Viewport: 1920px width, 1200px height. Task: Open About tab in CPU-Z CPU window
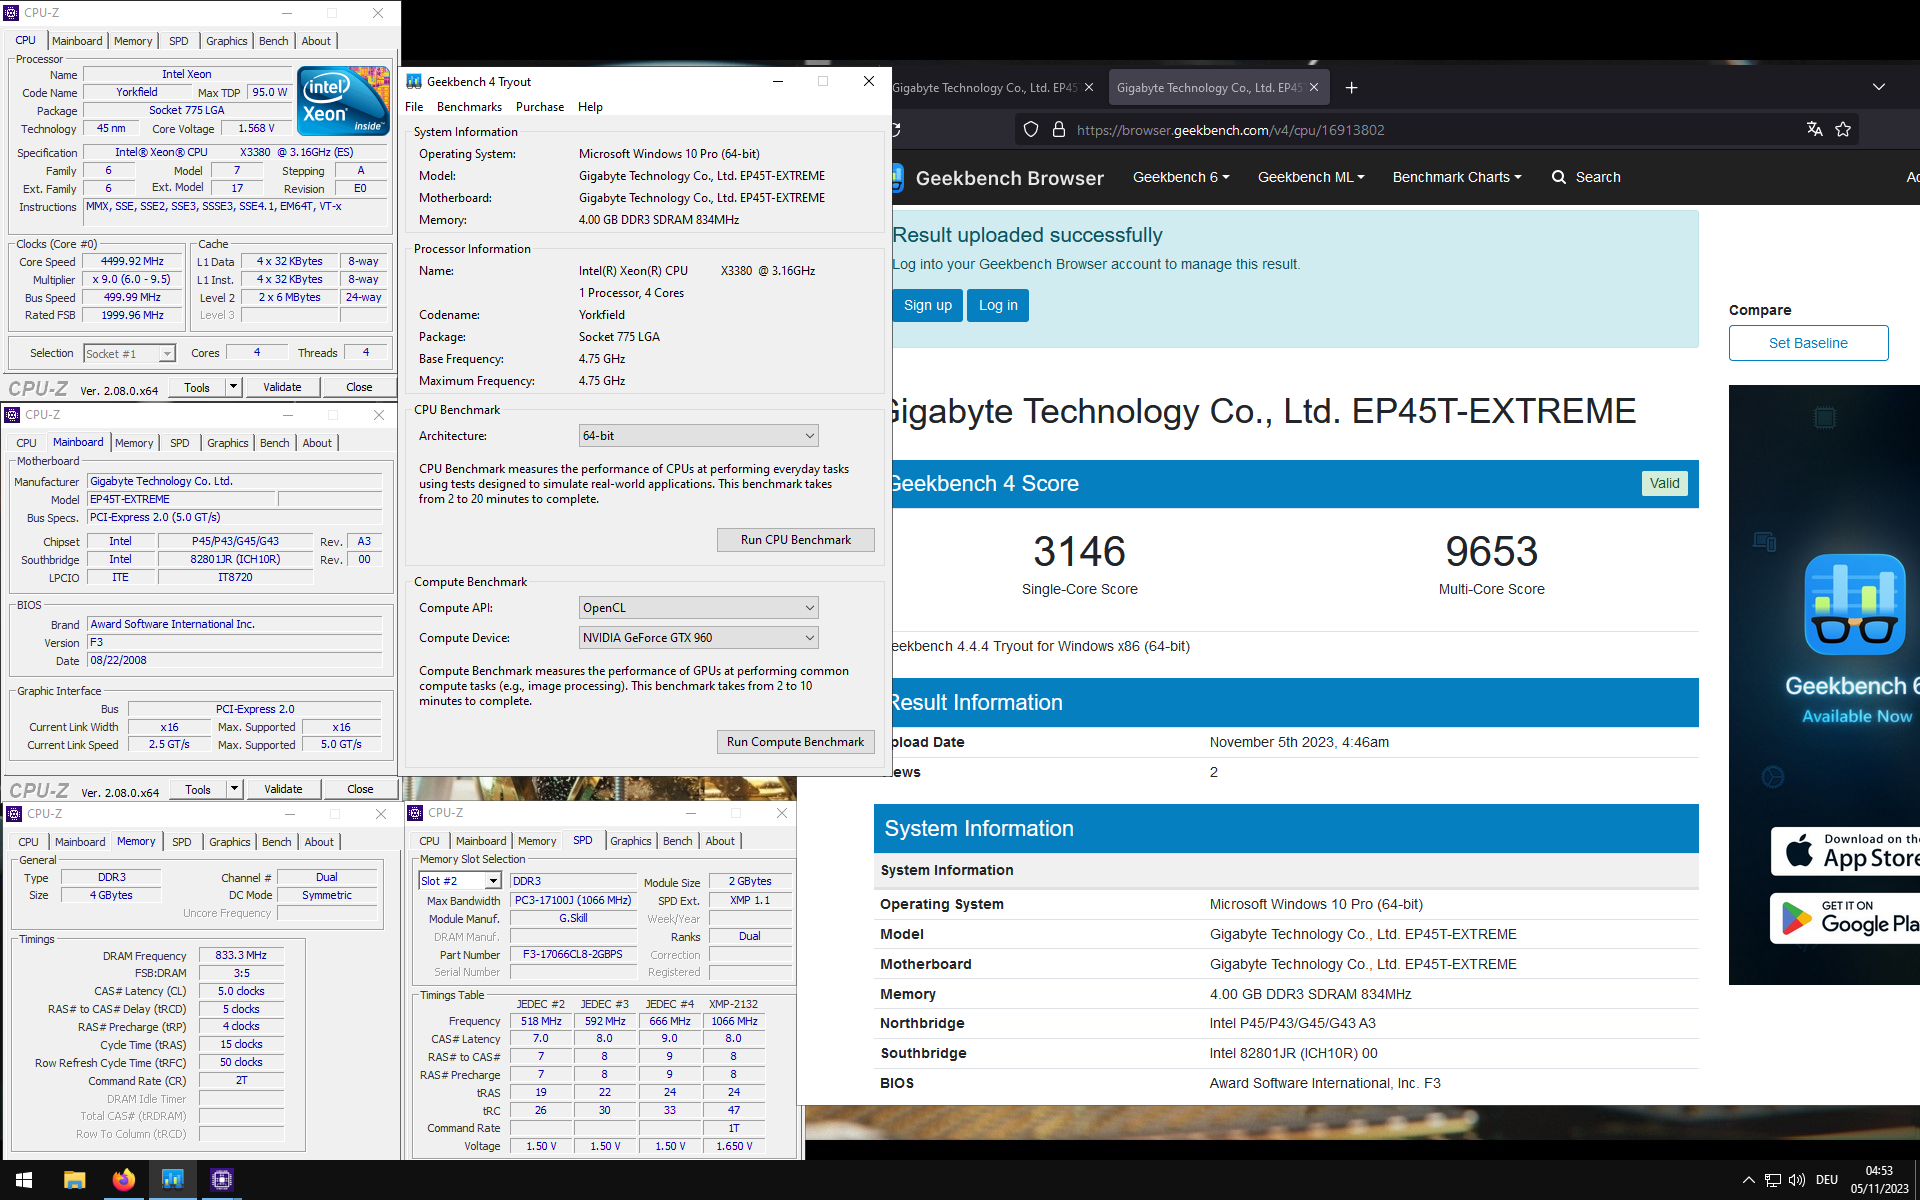click(316, 41)
